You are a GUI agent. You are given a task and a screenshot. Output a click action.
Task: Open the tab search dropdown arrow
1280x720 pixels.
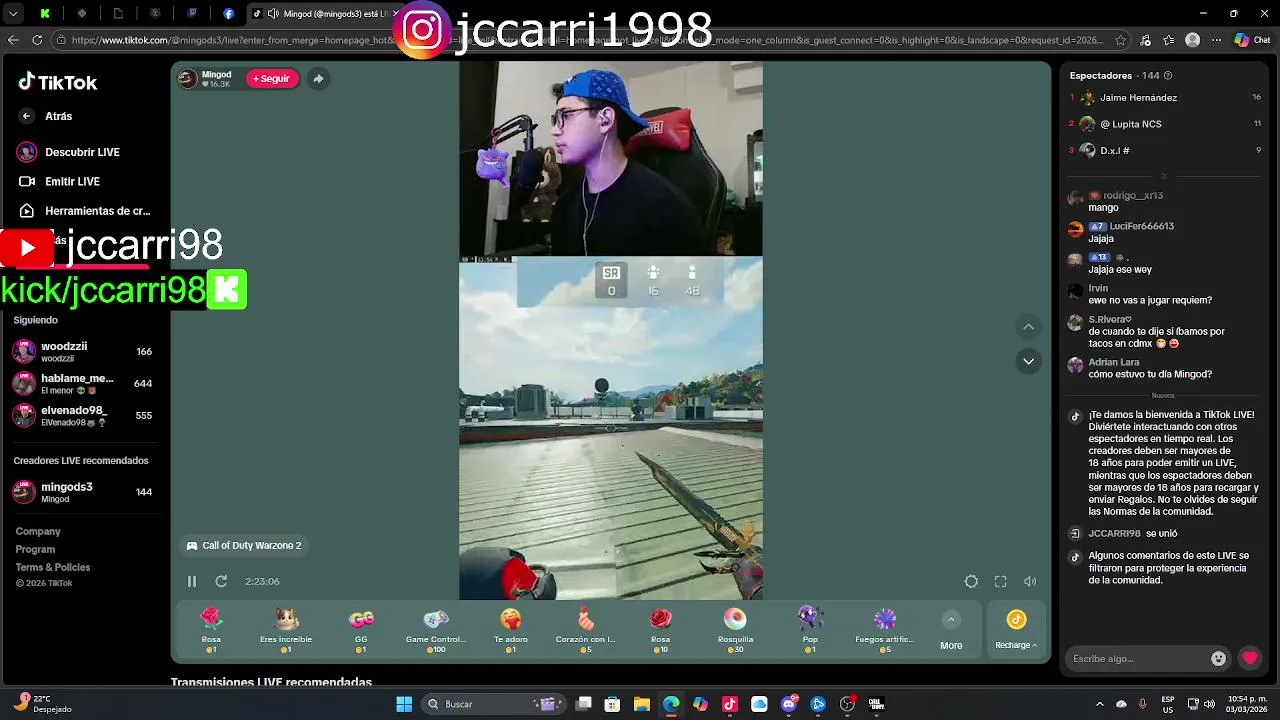(14, 14)
